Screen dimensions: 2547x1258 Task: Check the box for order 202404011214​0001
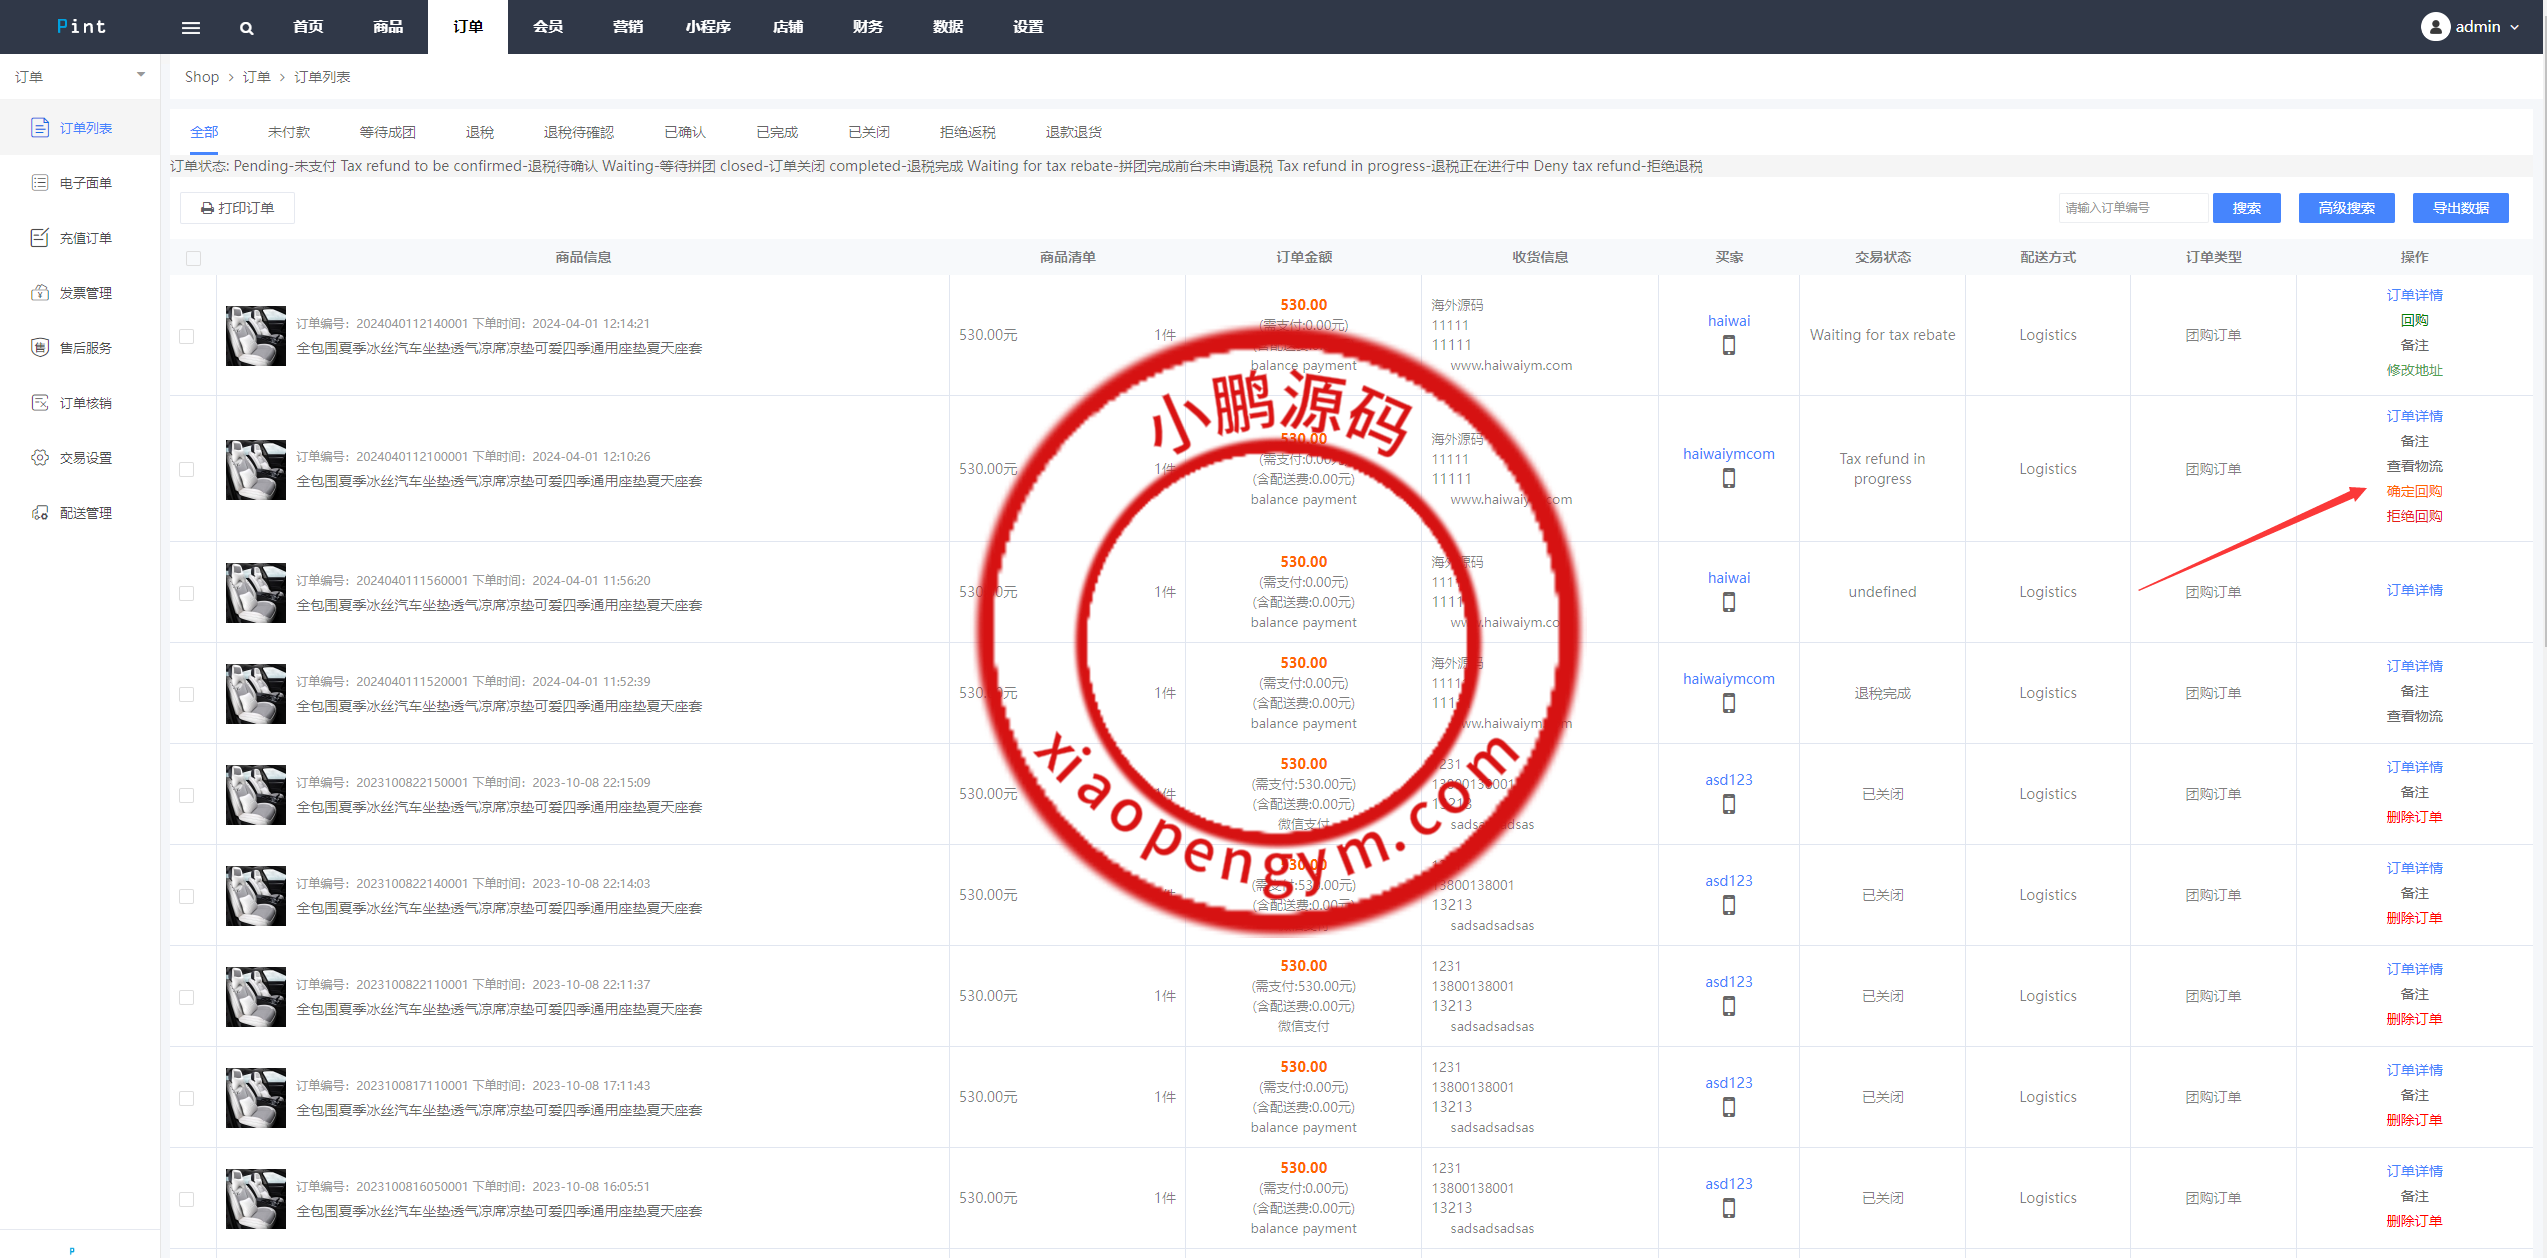(187, 336)
